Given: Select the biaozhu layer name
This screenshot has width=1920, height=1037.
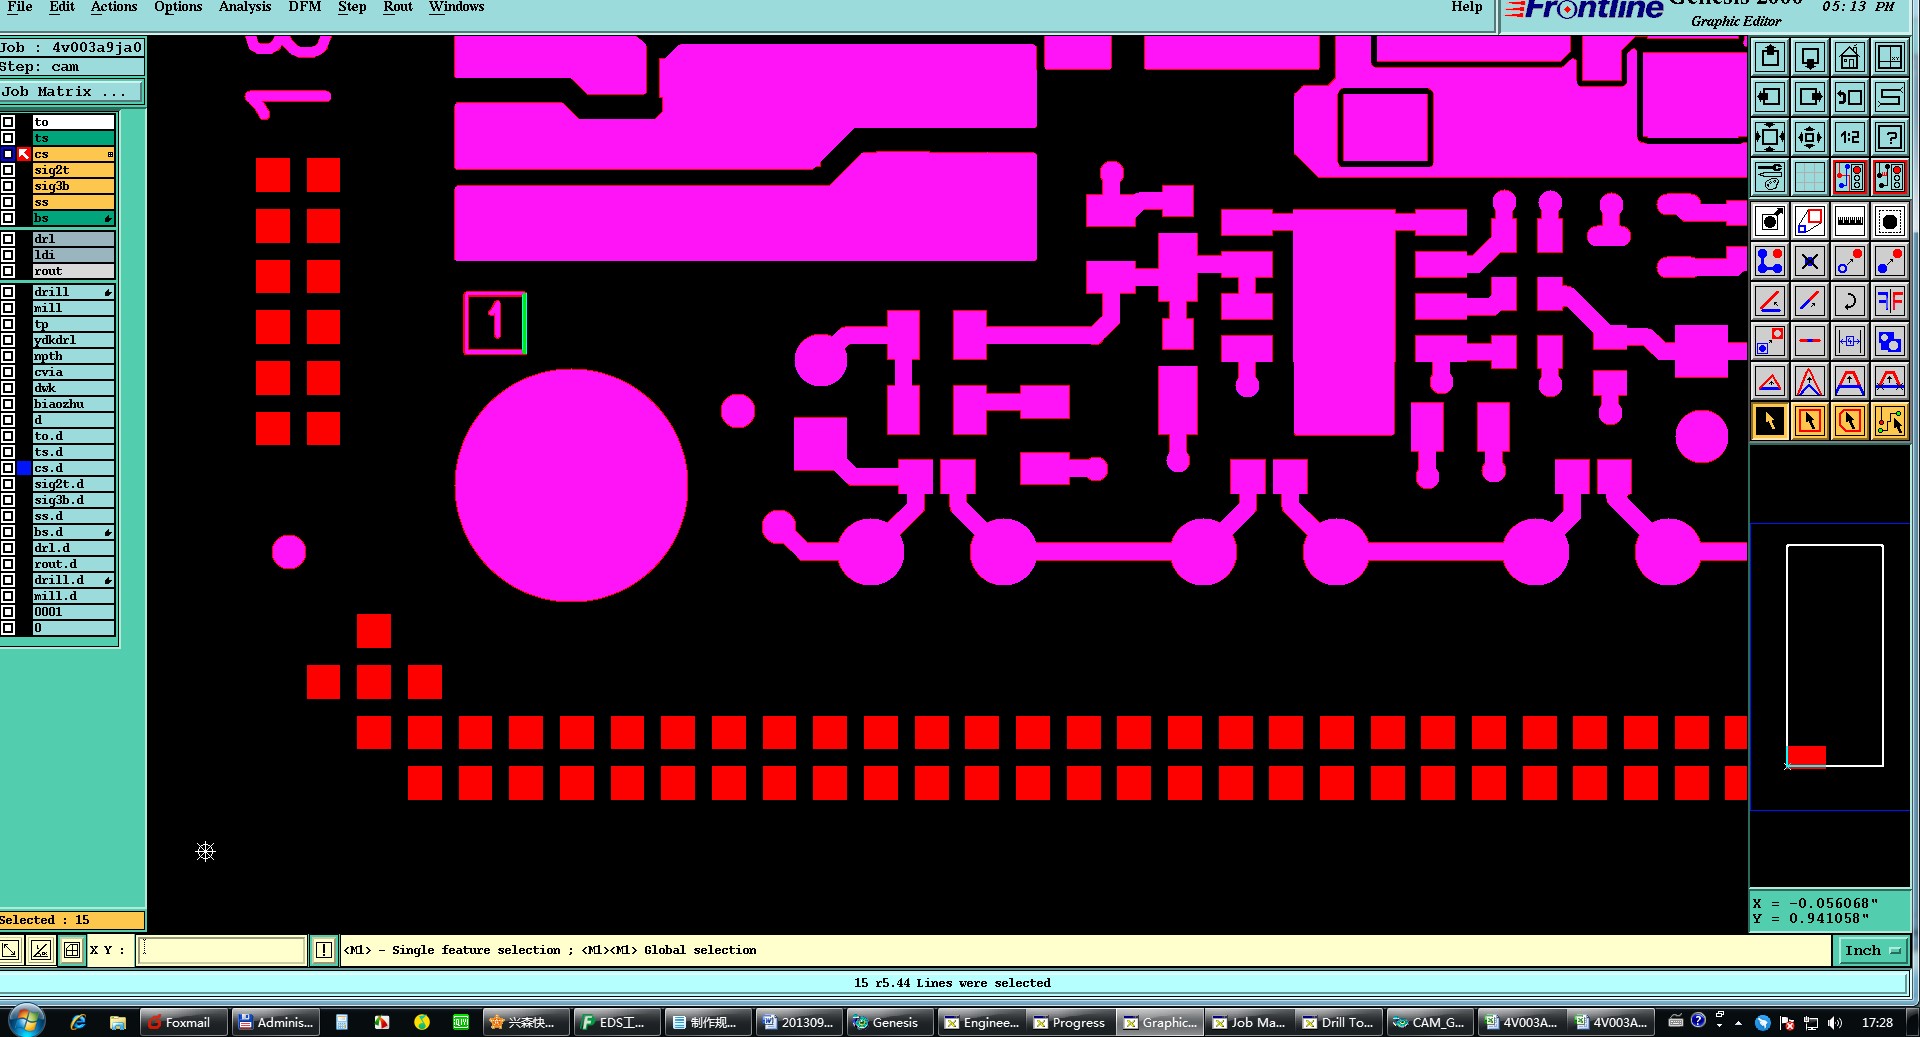Looking at the screenshot, I should click(73, 404).
